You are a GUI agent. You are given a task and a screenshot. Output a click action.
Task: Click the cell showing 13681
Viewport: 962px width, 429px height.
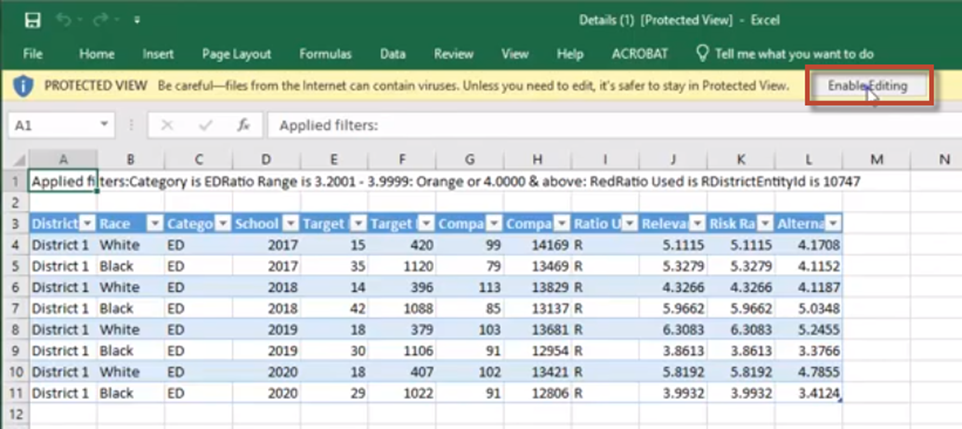(537, 330)
